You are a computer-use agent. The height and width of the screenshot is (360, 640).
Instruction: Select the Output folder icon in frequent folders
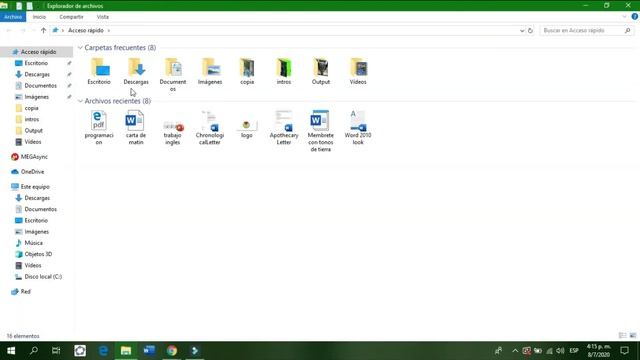(321, 68)
